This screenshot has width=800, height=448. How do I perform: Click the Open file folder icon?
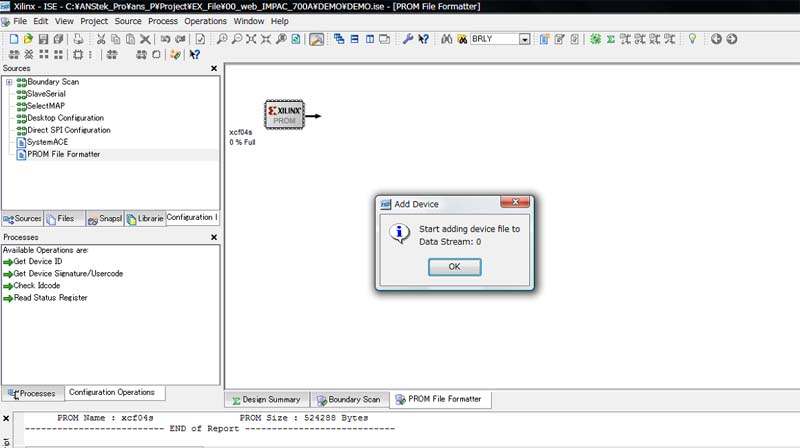click(x=28, y=39)
